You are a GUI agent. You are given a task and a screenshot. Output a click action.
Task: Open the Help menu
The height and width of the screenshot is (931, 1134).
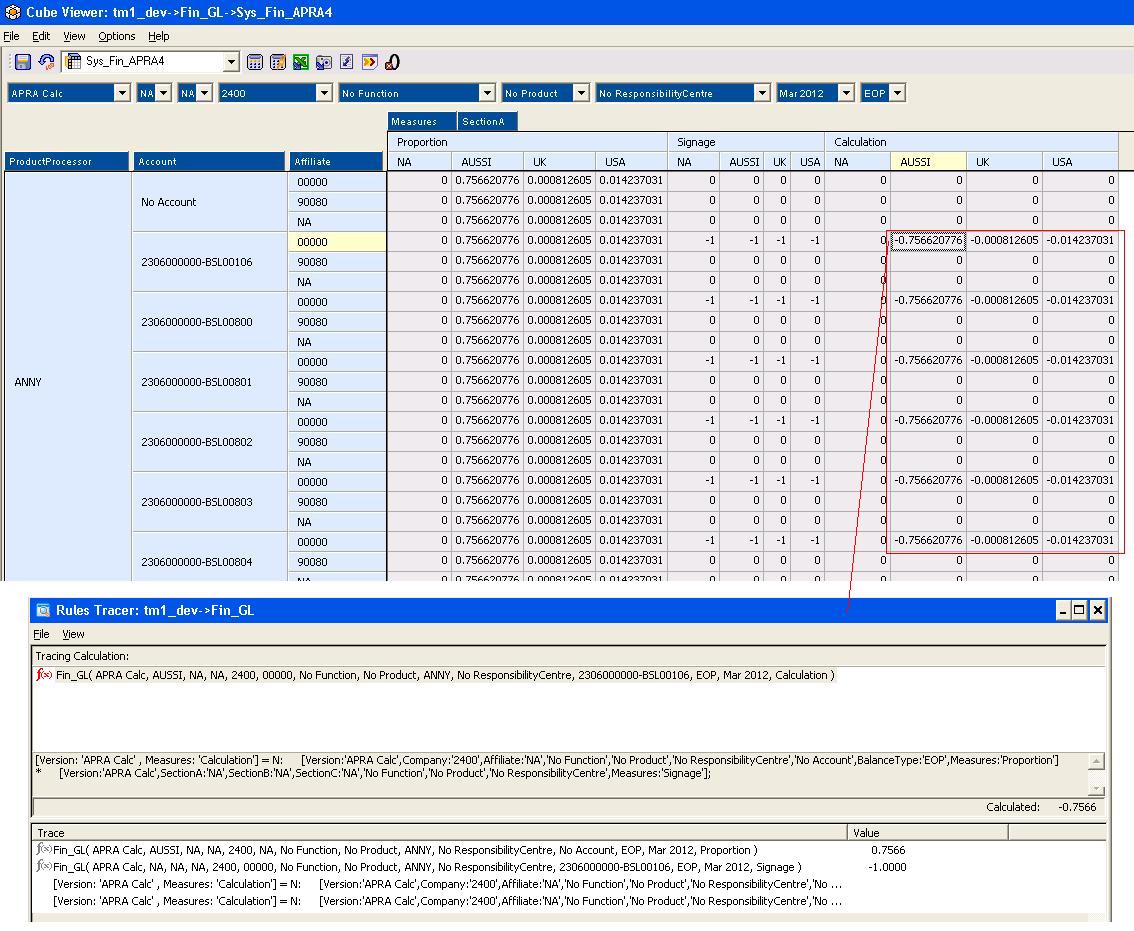pos(158,36)
